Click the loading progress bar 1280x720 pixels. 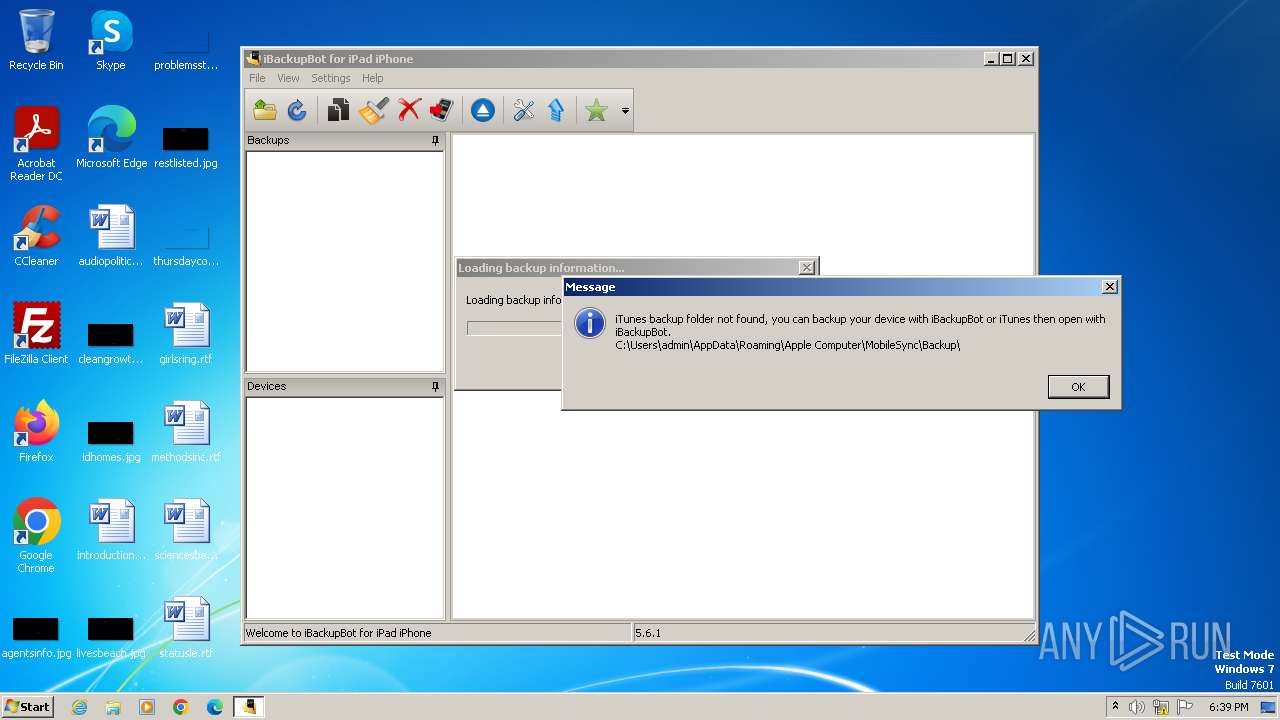[x=514, y=329]
